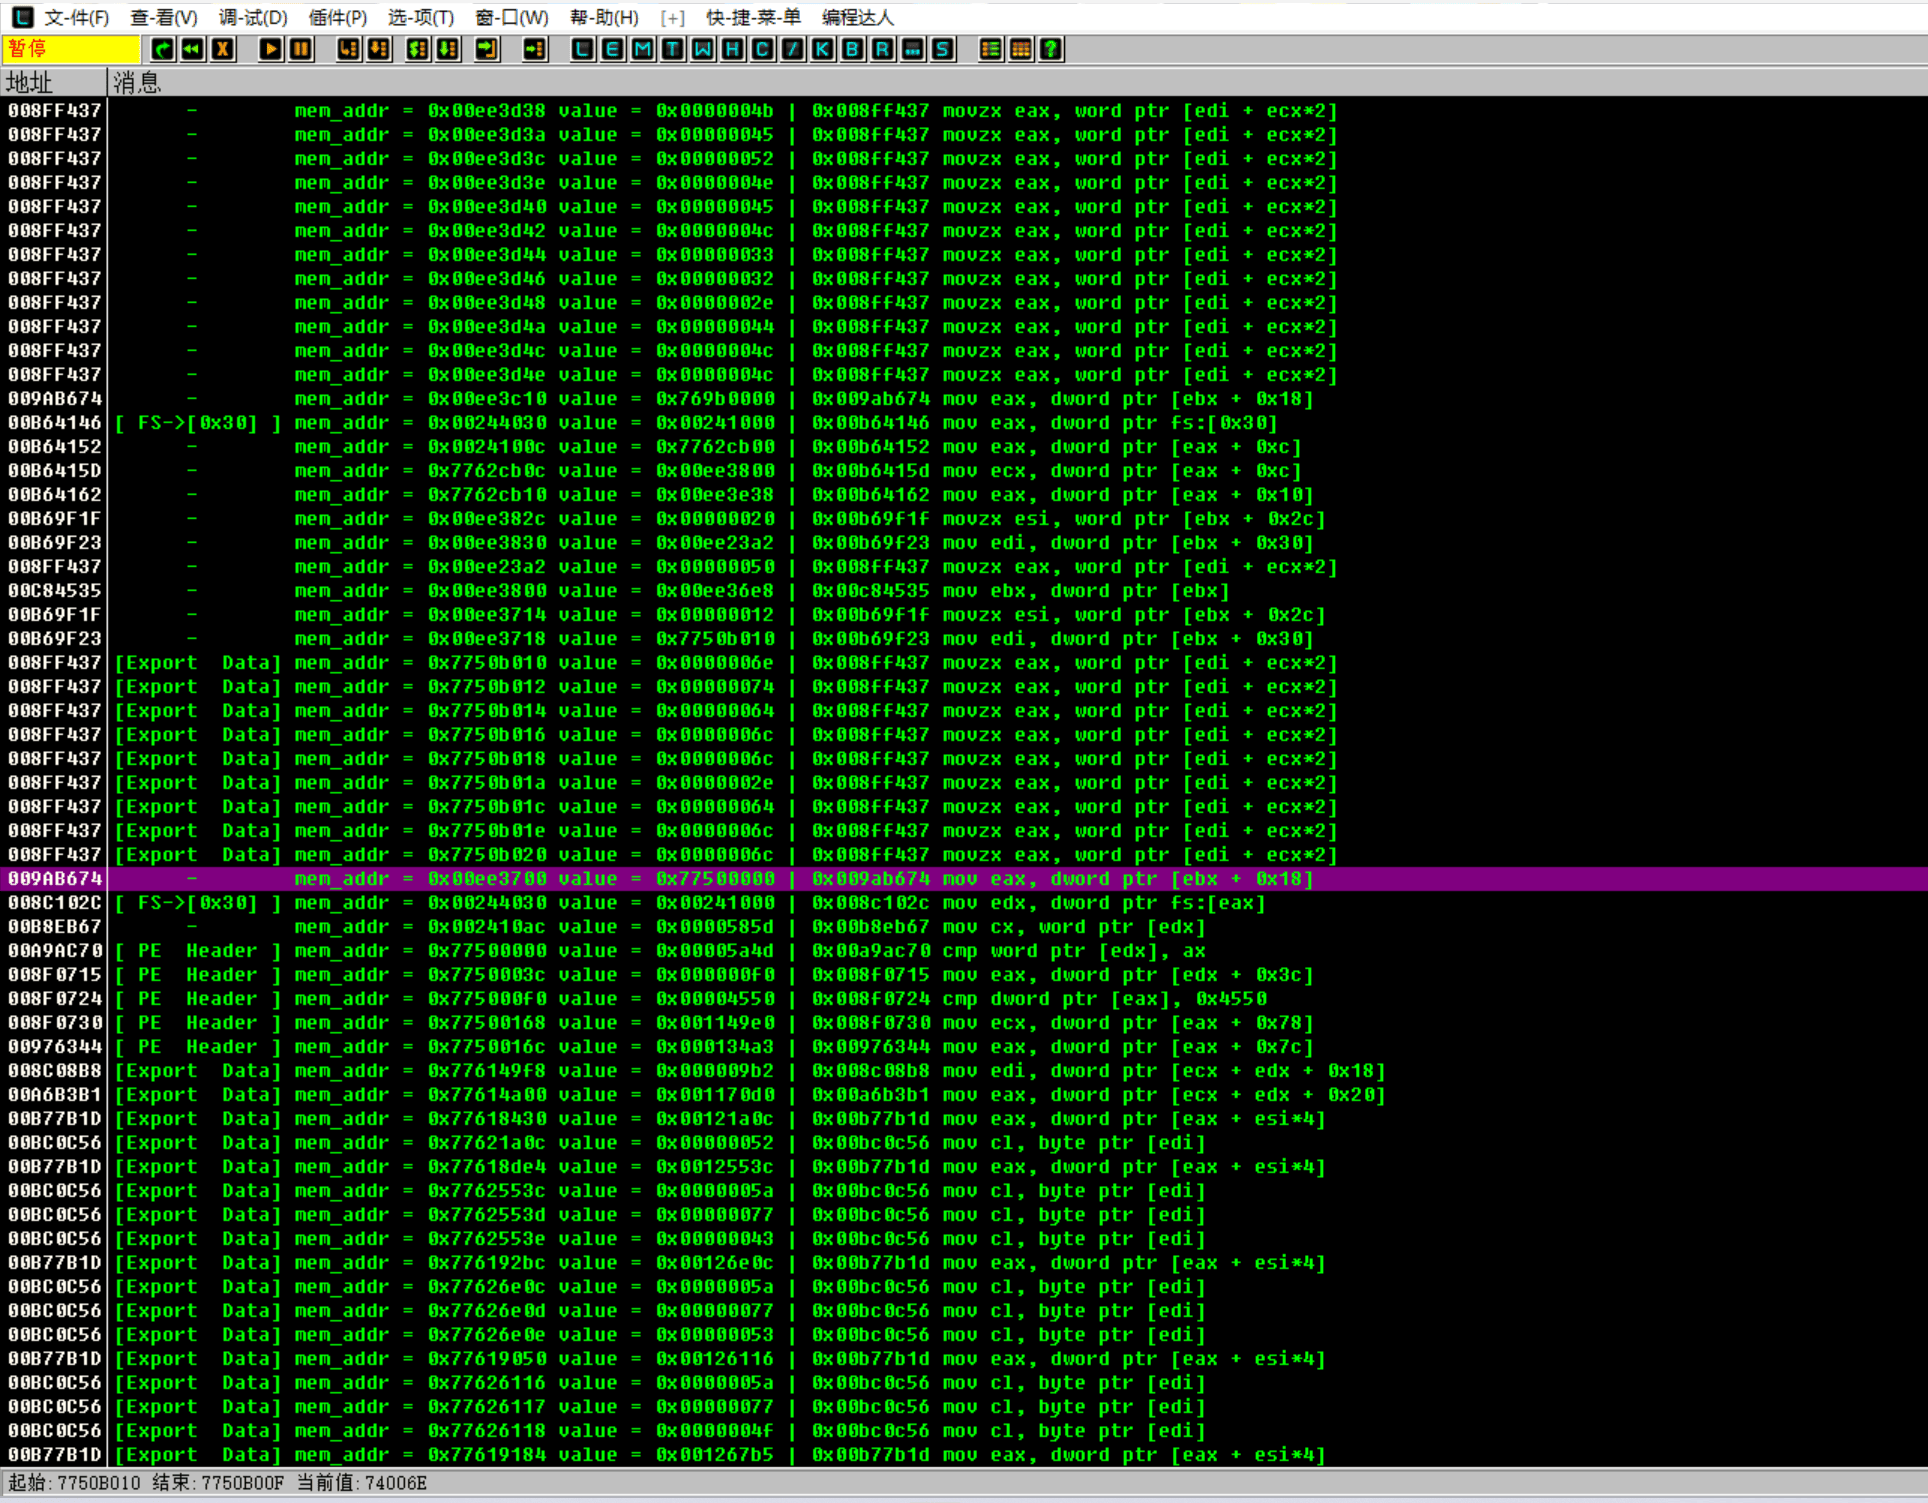
Task: Select row at address 00B6415D
Action: pos(964,471)
